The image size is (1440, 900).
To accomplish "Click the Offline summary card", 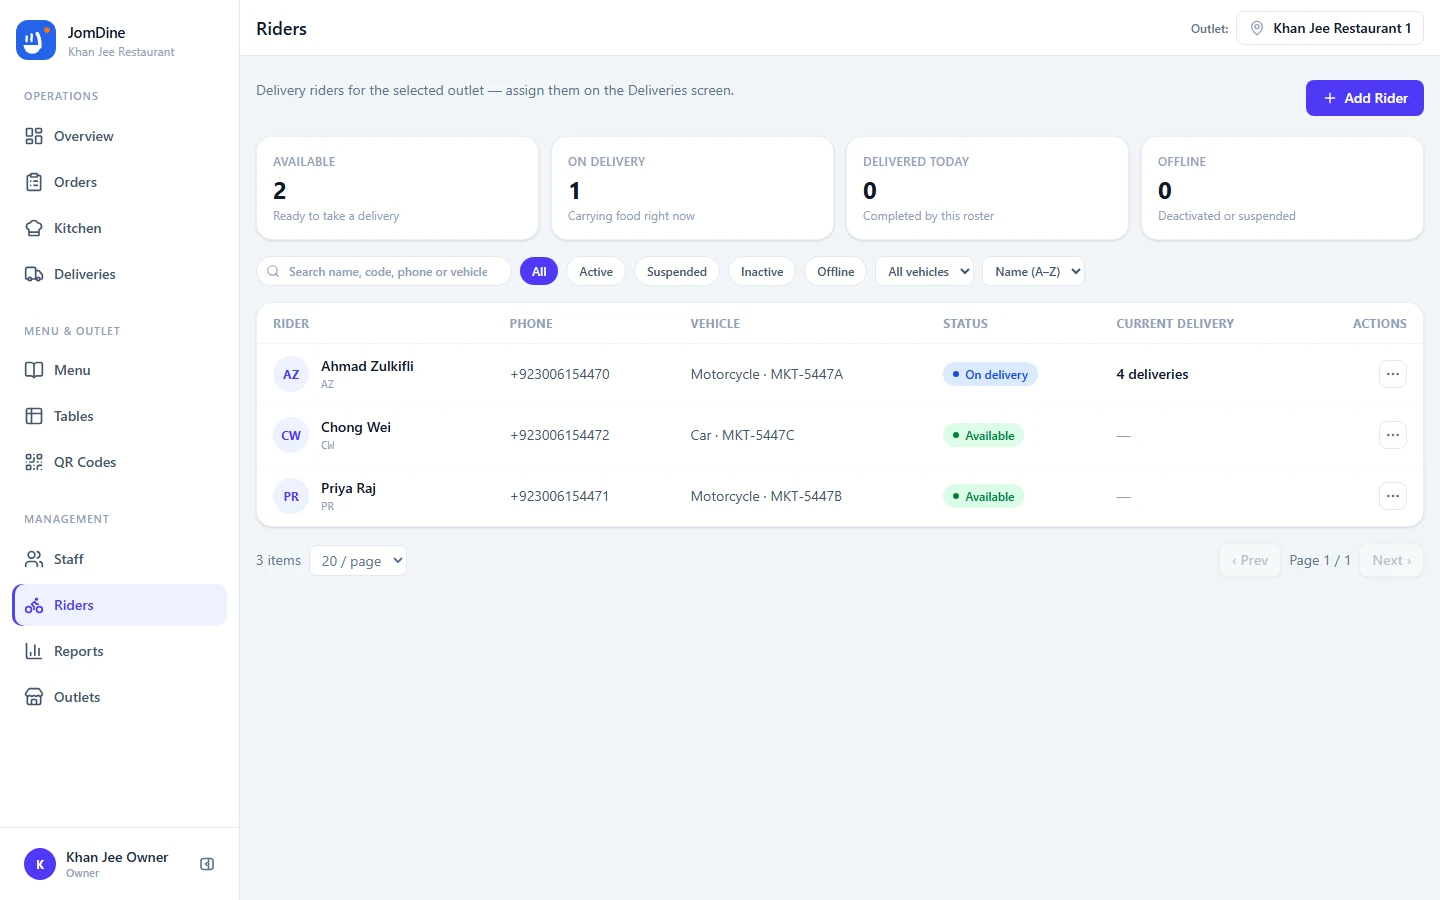I will 1282,188.
